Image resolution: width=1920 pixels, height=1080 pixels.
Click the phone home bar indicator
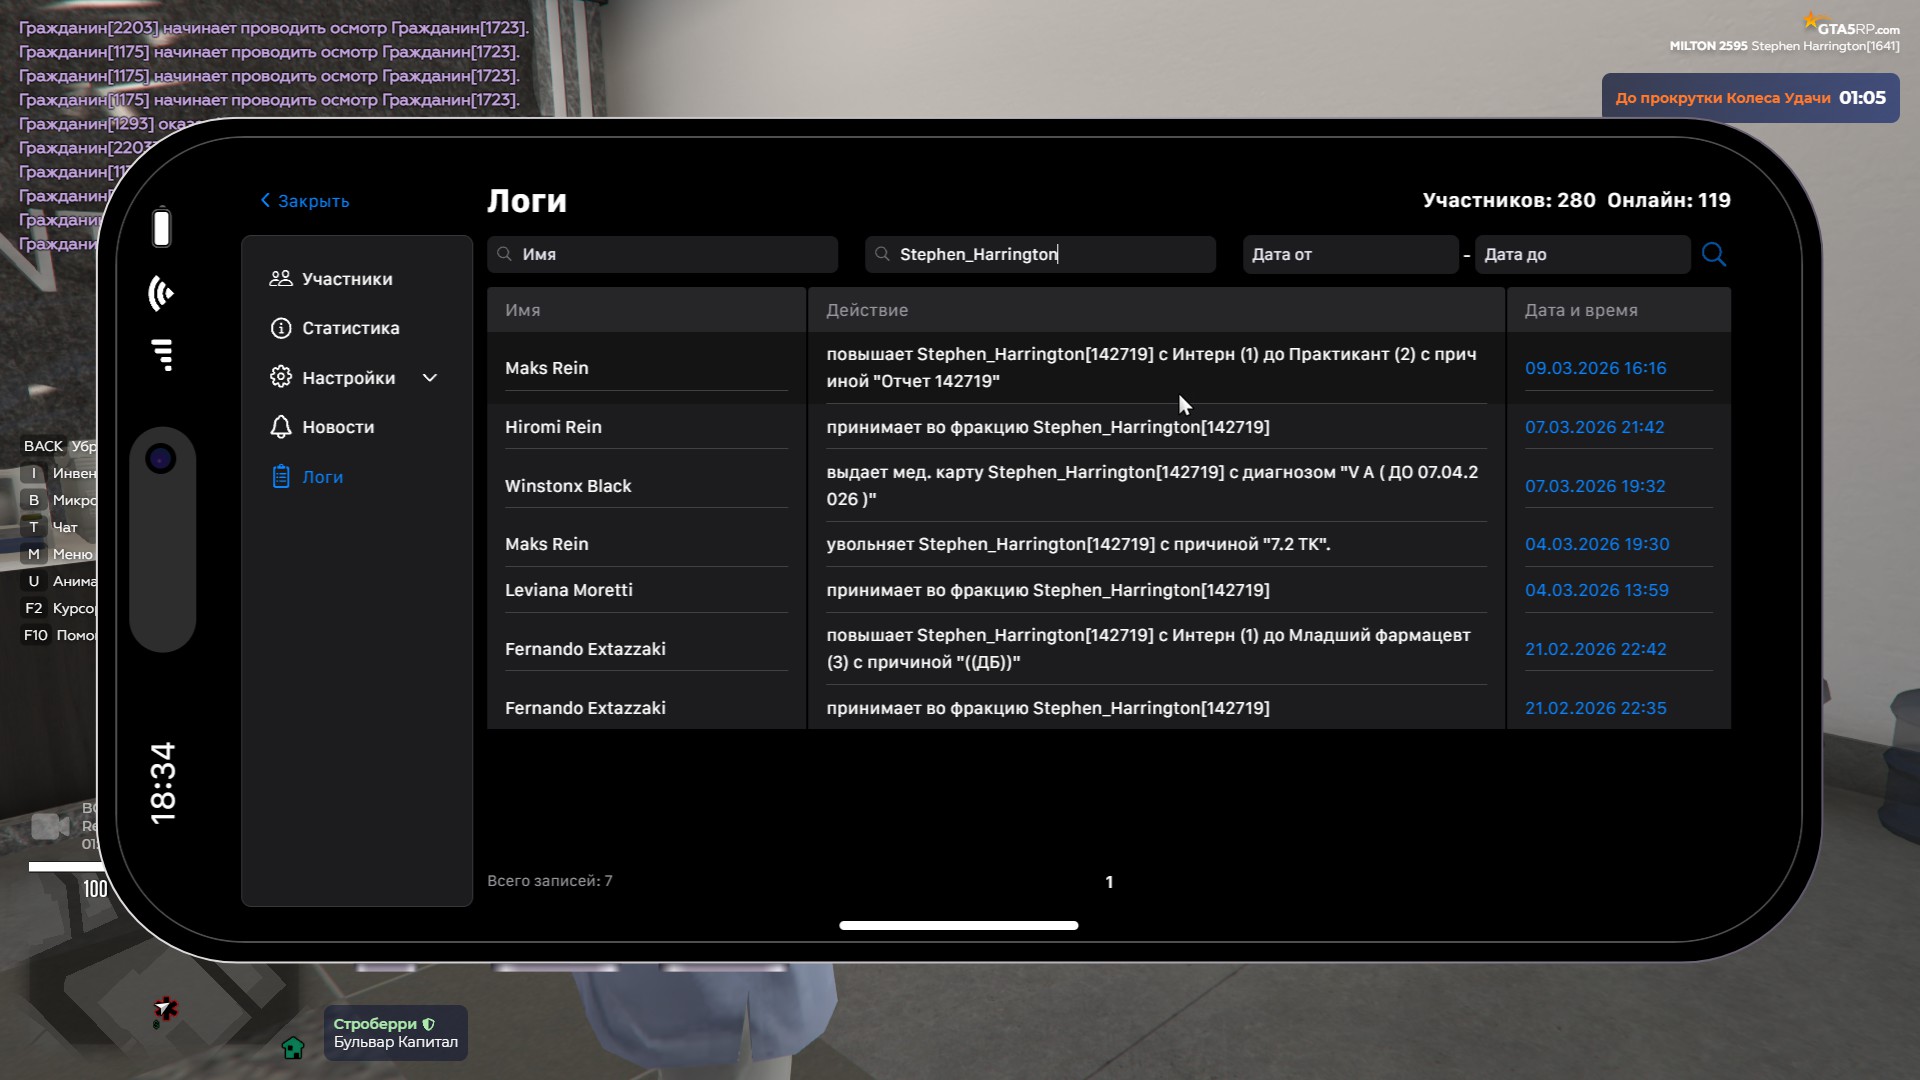(958, 925)
